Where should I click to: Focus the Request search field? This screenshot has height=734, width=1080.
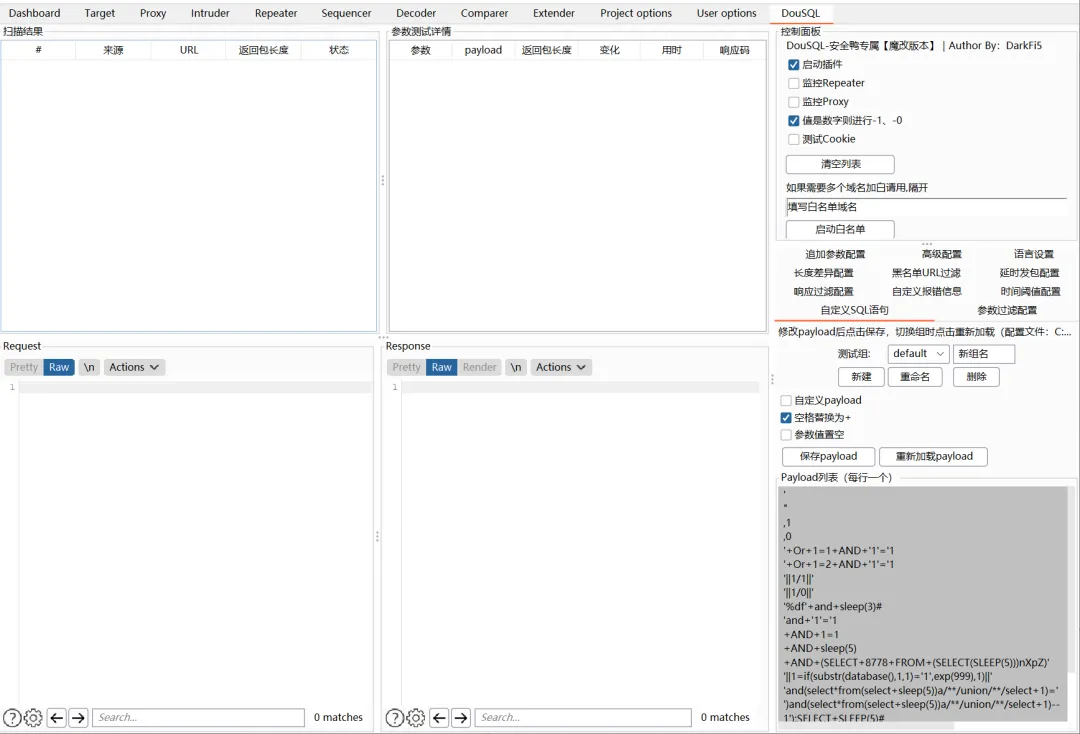[198, 717]
